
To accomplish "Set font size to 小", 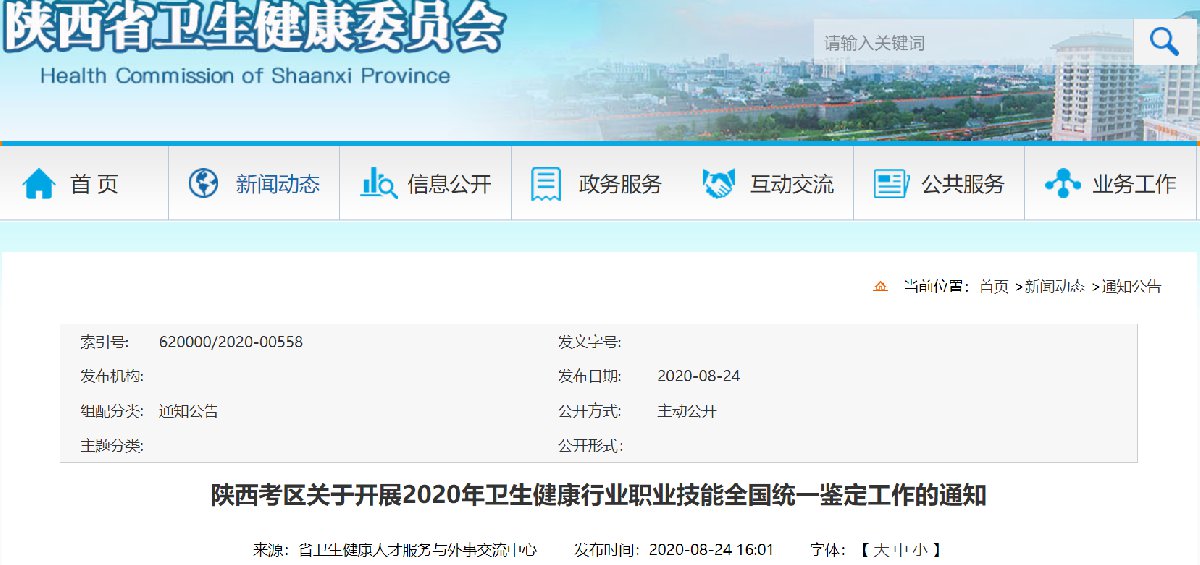I will click(918, 550).
